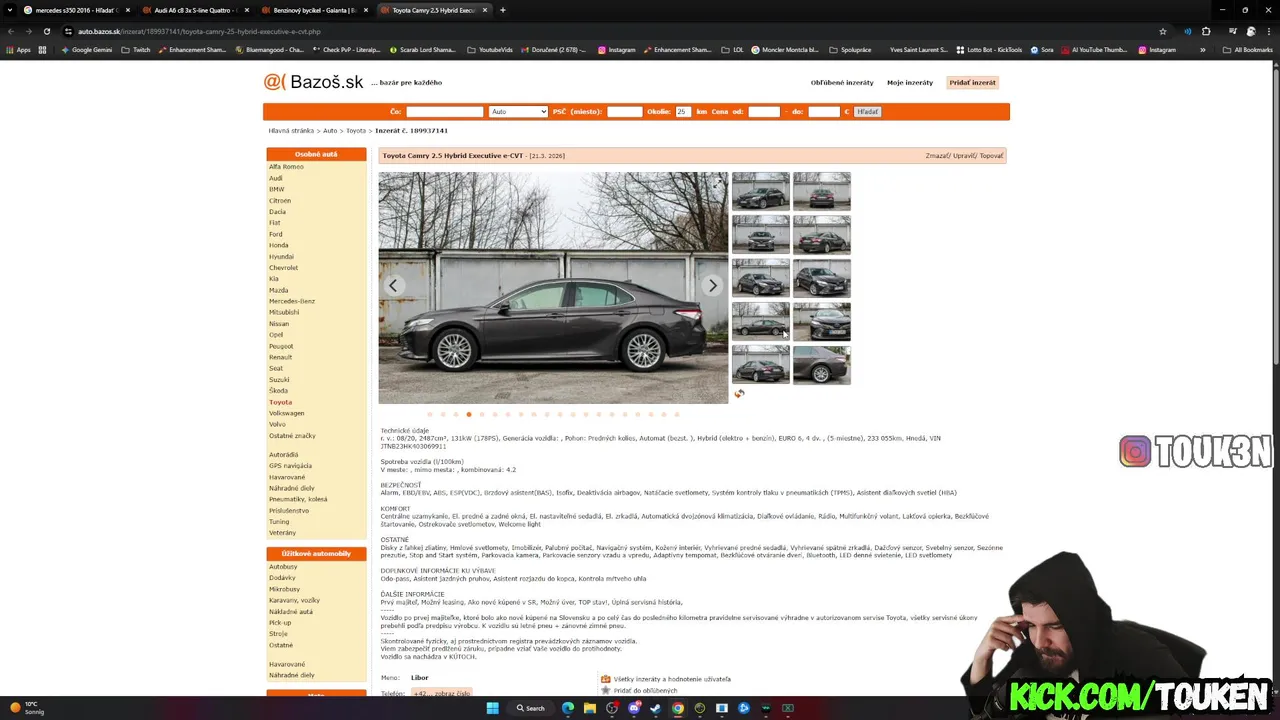Select 'Alfa Romeo' in the car brands list
The image size is (1280, 720).
click(286, 166)
